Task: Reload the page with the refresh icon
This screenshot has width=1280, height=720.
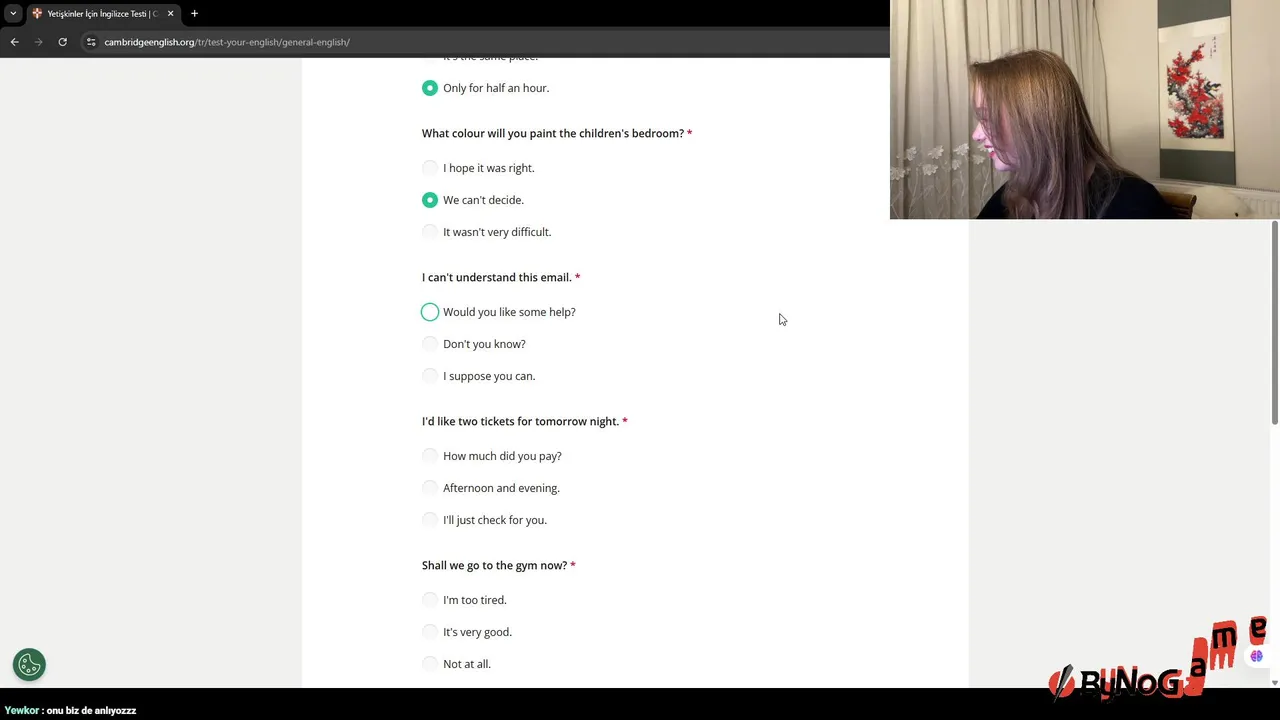Action: point(62,42)
